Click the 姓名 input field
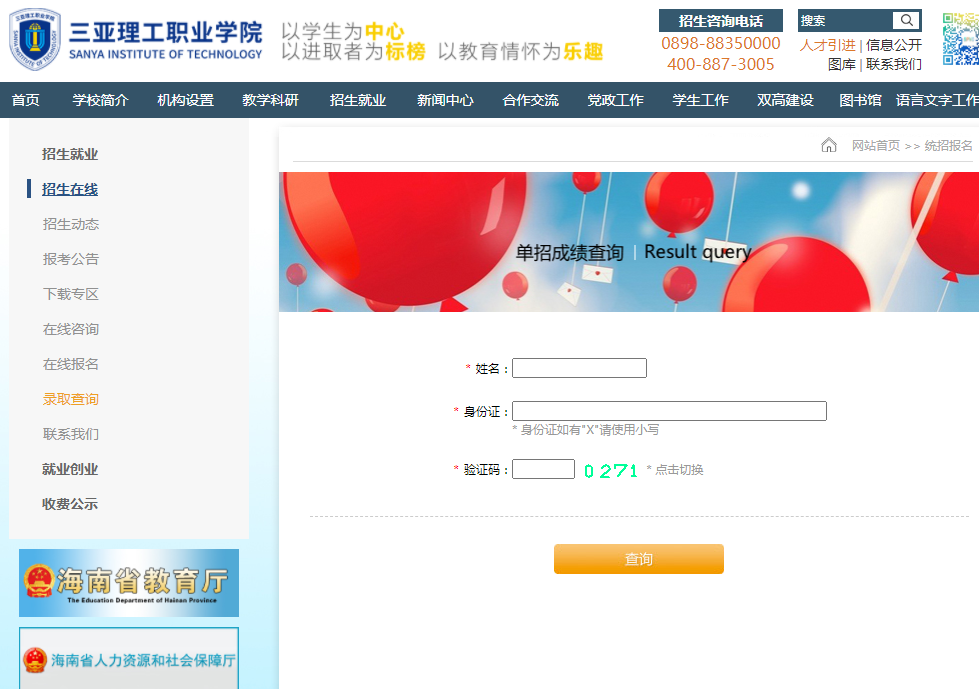This screenshot has width=979, height=689. point(579,368)
